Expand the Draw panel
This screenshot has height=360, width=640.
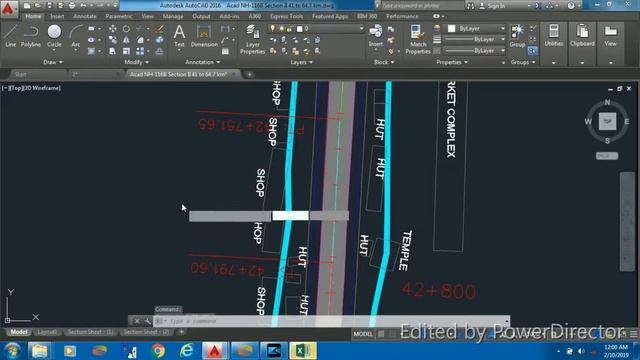pos(53,62)
